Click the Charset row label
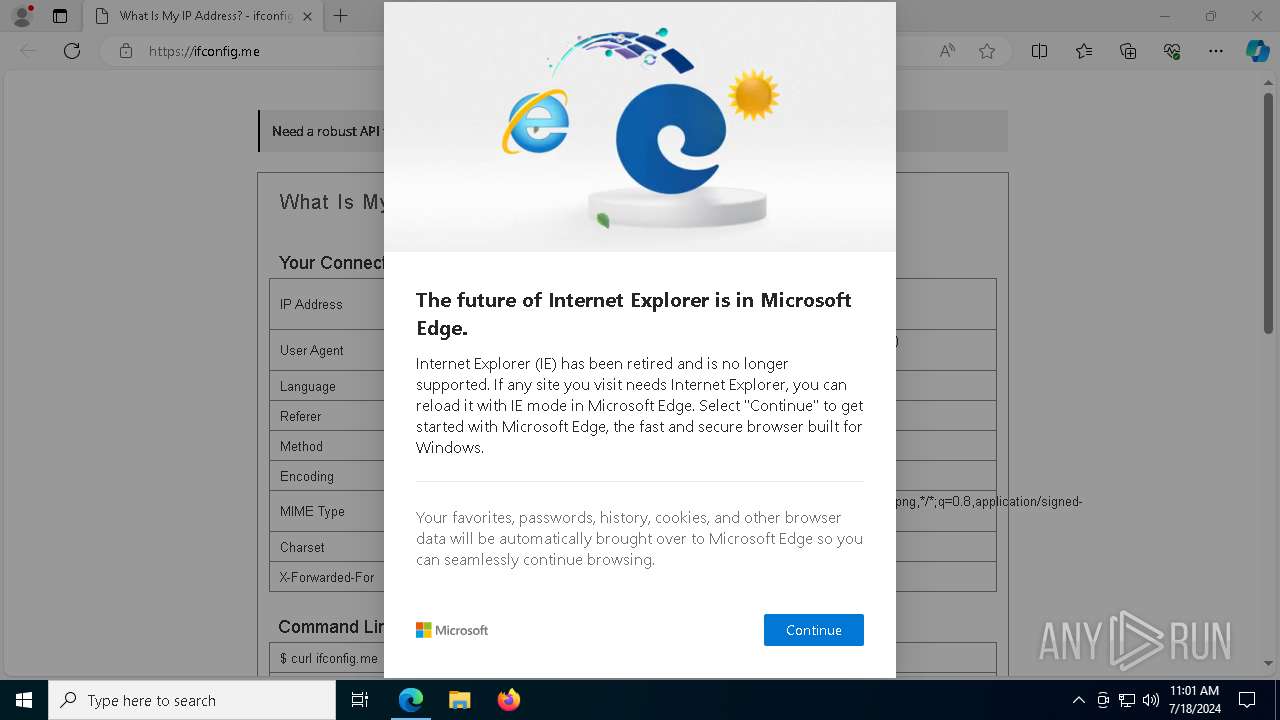The height and width of the screenshot is (720, 1280). (x=302, y=547)
